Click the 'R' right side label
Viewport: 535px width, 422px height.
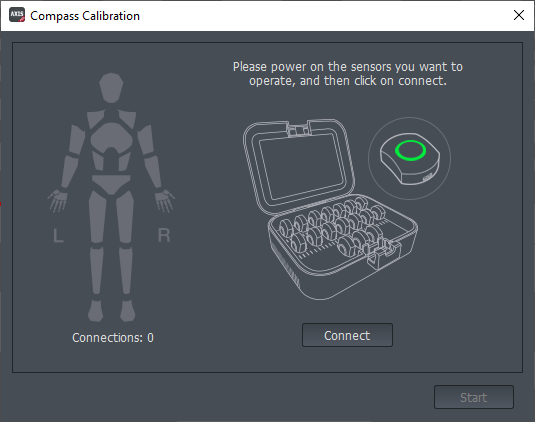click(164, 235)
